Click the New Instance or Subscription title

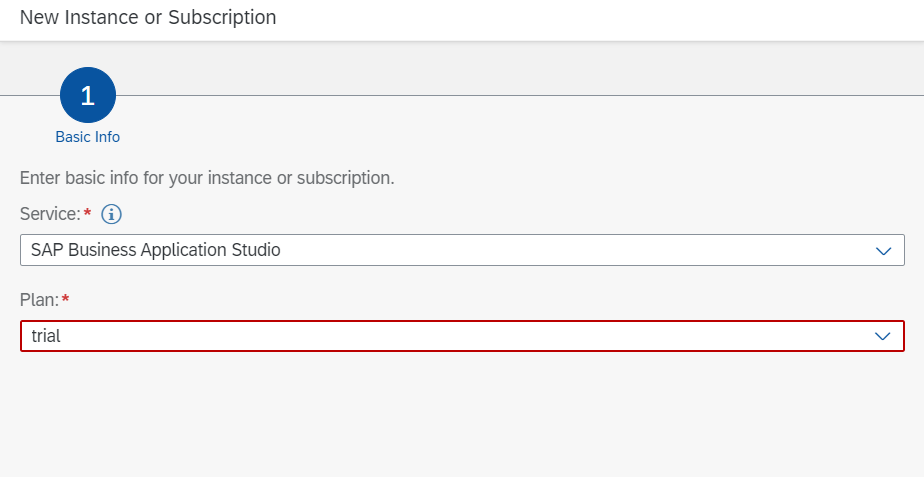(x=148, y=17)
